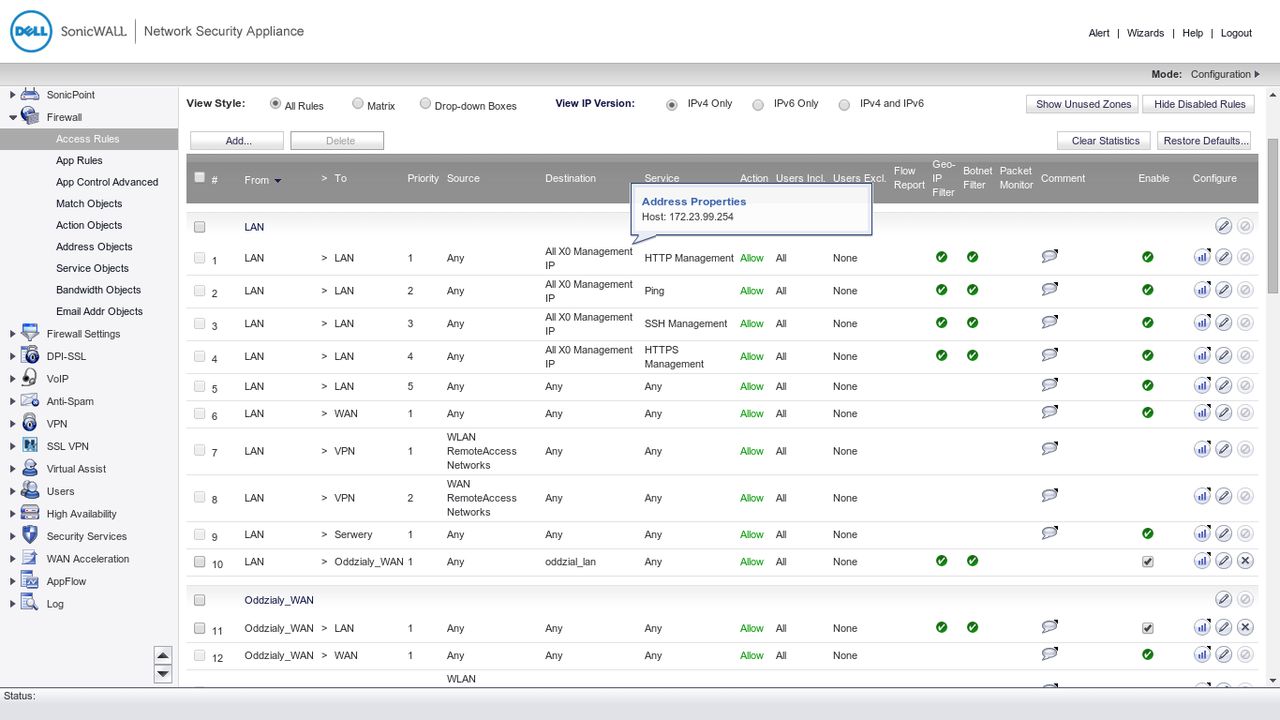Select IPv6 Only version
Image resolution: width=1280 pixels, height=720 pixels.
(758, 104)
